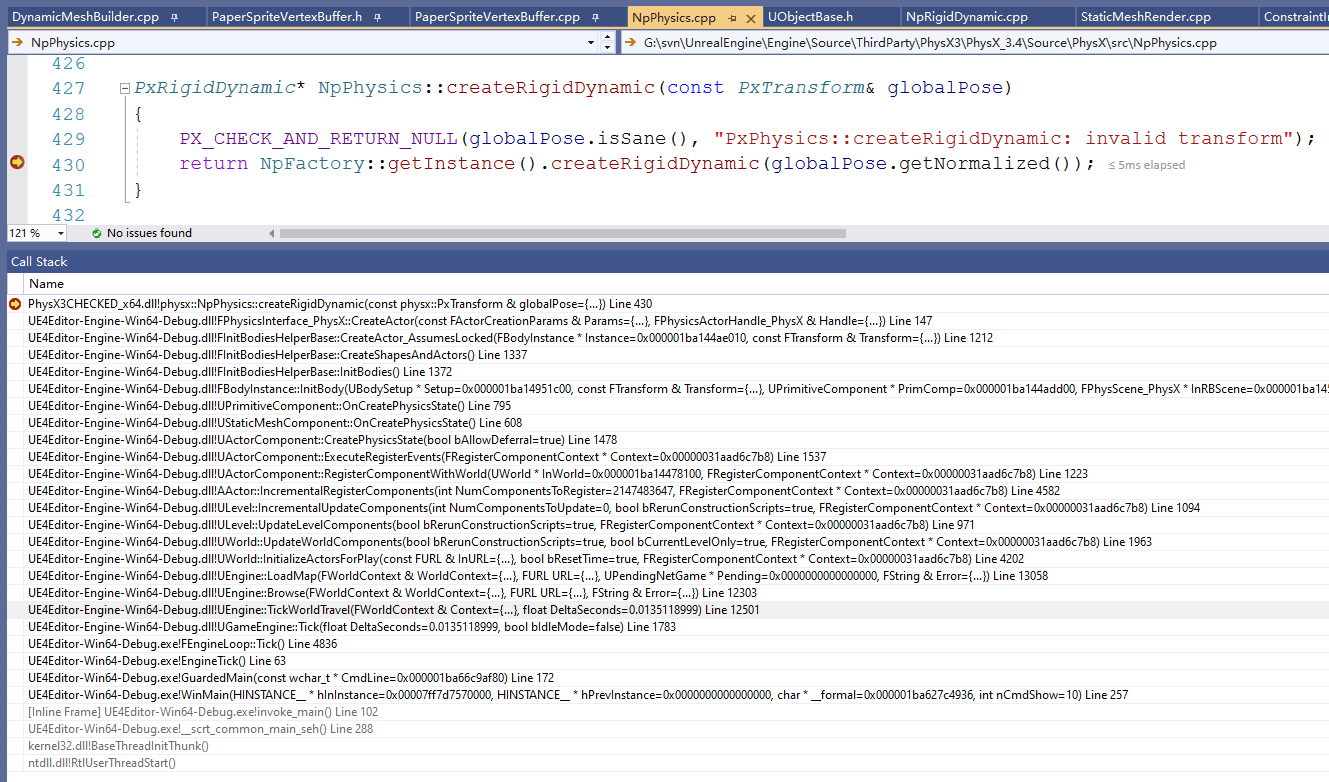Click the ≤ 5ms elapsed PerfTip
This screenshot has height=782, width=1329.
pos(1147,165)
